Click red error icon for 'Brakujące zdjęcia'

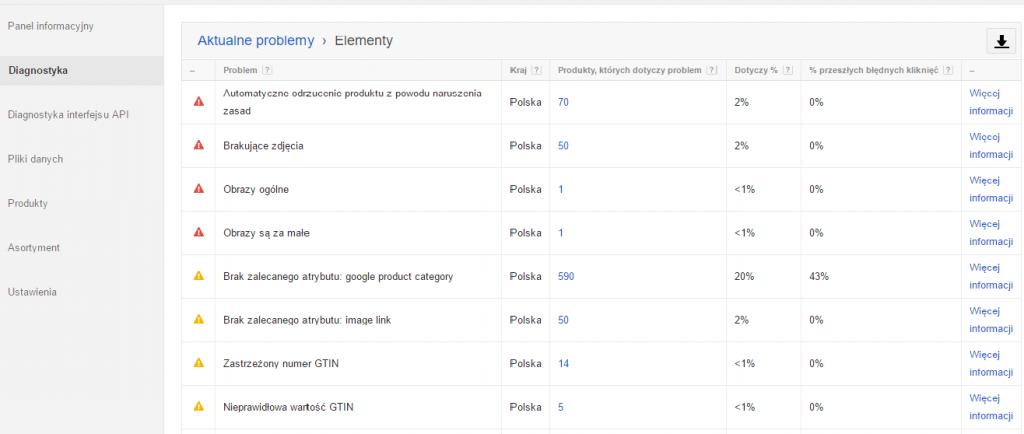[x=199, y=145]
